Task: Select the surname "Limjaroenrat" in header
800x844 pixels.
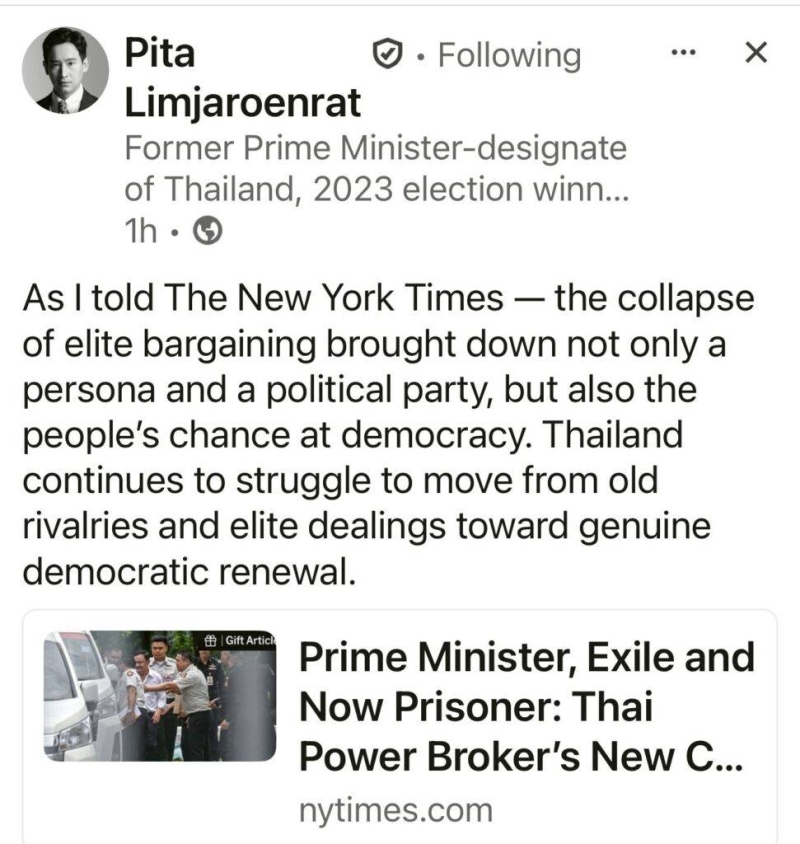Action: tap(242, 102)
